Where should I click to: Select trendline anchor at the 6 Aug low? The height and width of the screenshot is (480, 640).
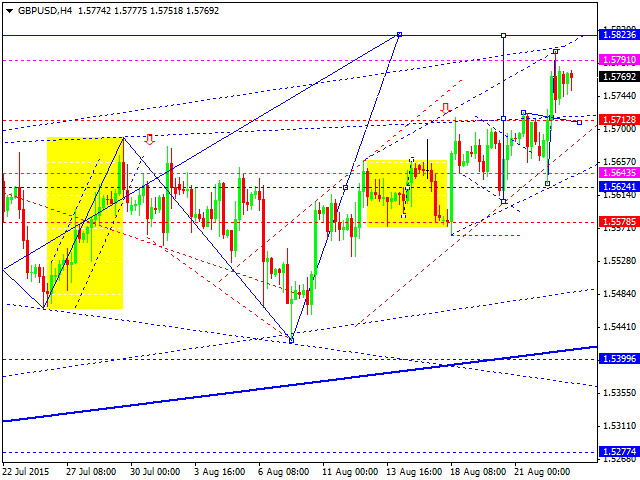click(291, 340)
